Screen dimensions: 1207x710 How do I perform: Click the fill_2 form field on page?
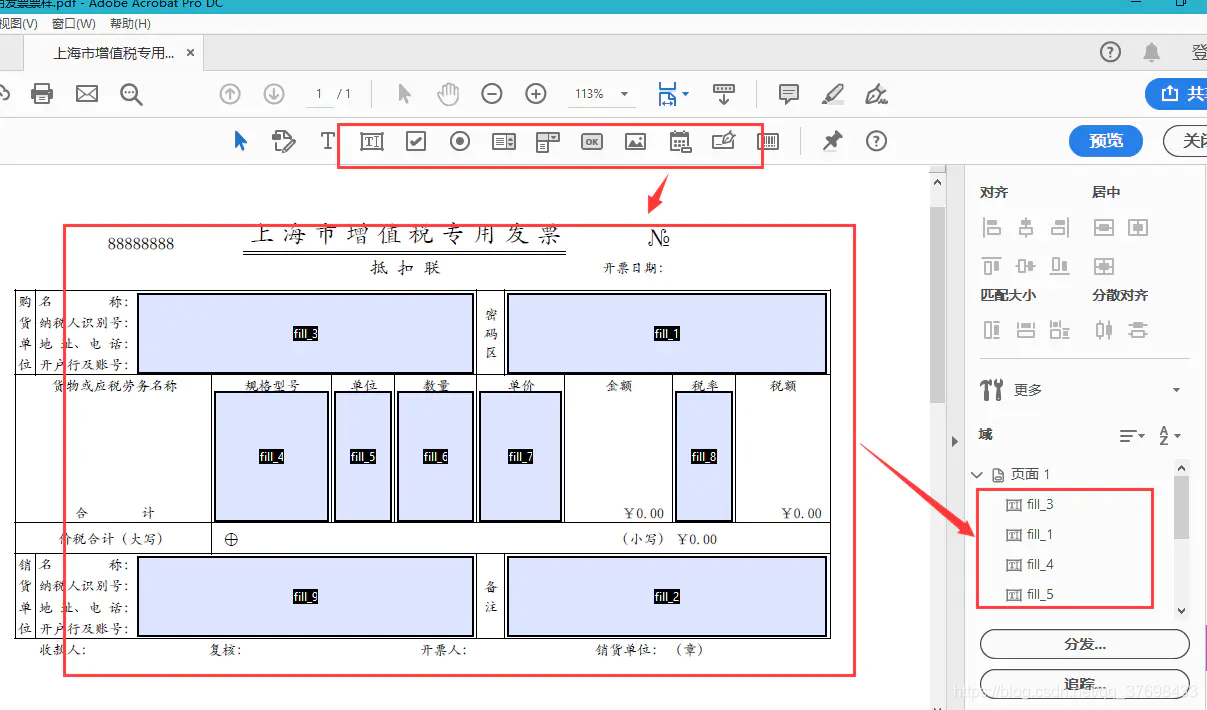point(667,597)
